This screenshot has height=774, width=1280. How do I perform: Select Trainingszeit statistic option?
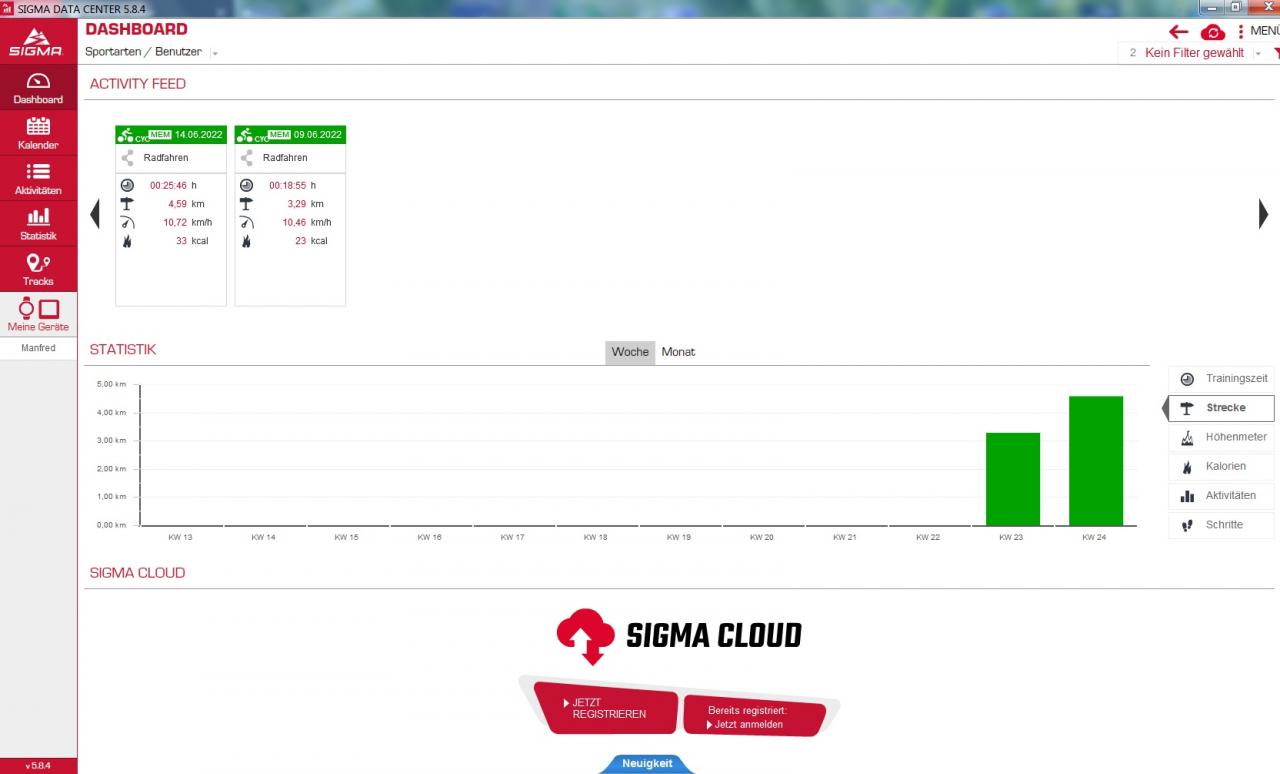[x=1222, y=379]
